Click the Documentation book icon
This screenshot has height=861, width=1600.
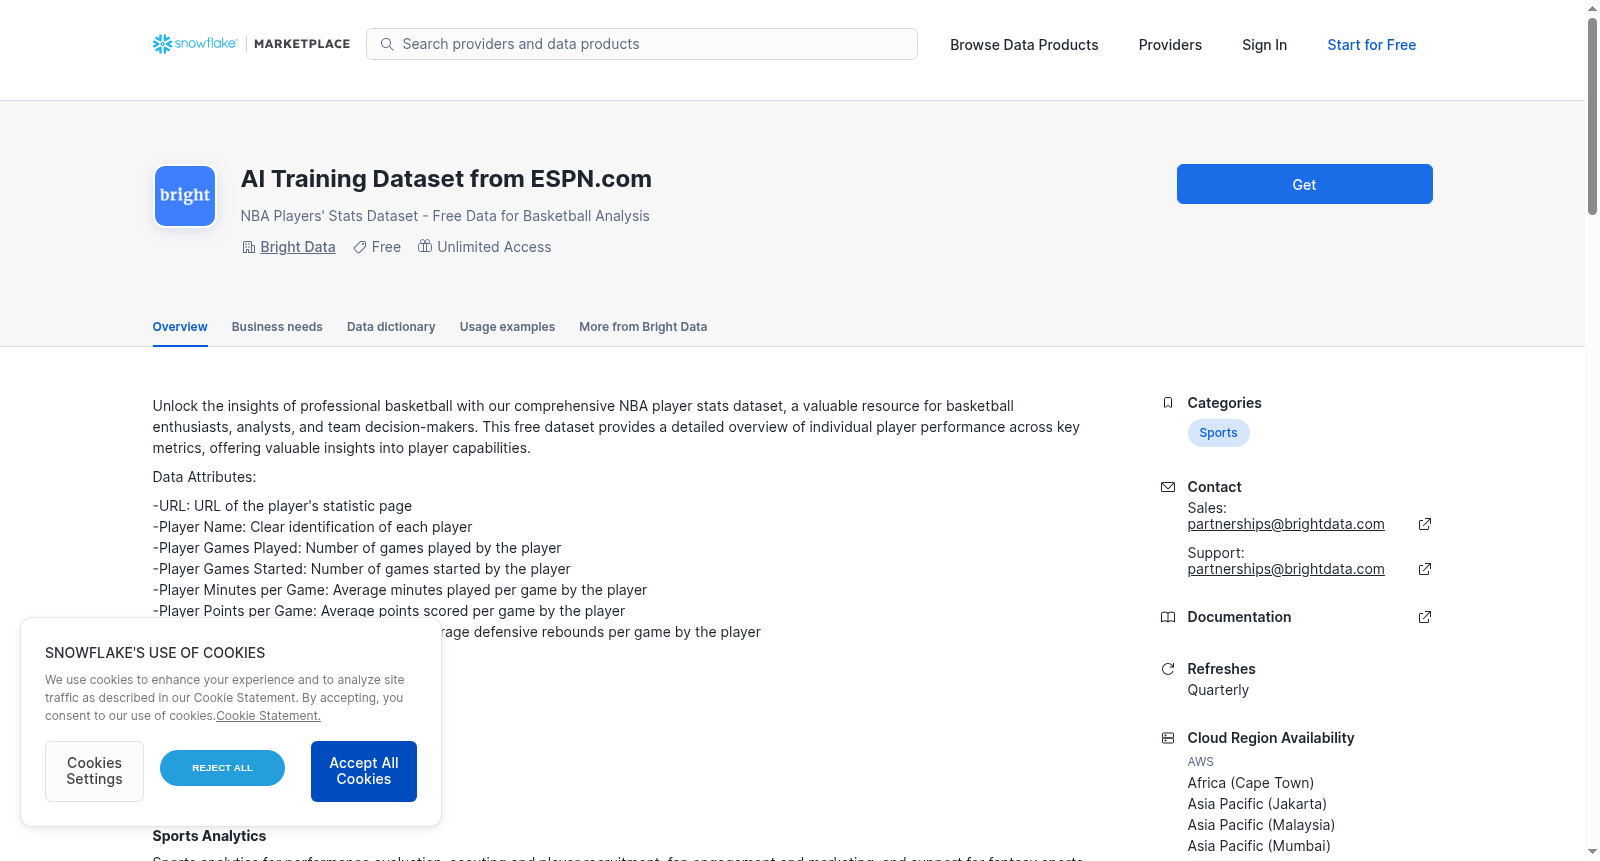(1168, 617)
